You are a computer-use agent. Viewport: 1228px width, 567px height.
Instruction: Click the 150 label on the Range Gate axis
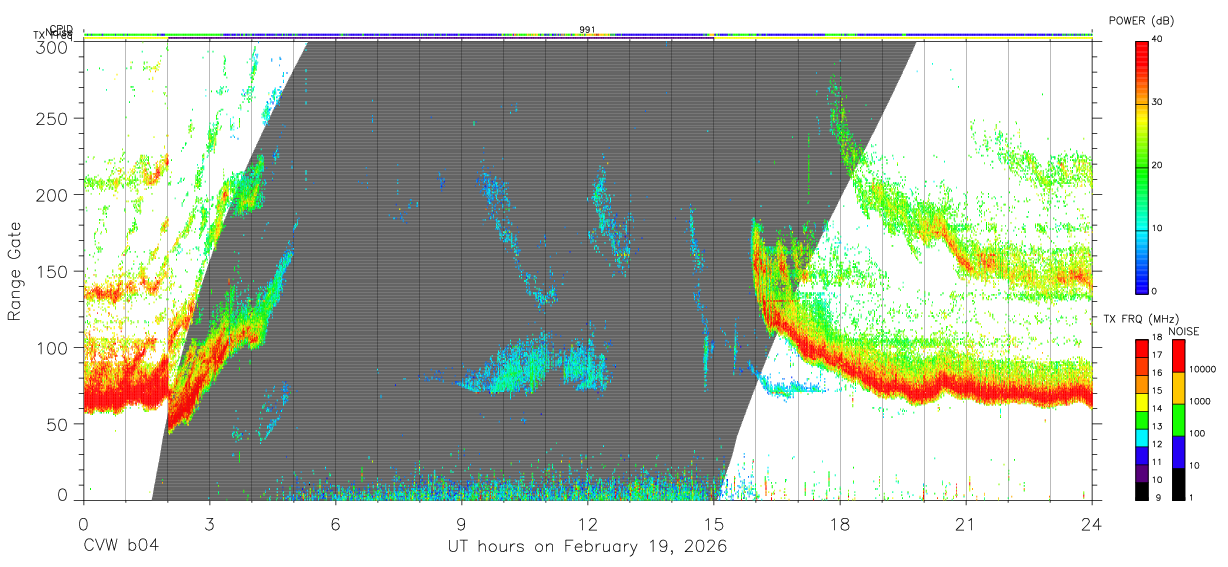point(51,271)
